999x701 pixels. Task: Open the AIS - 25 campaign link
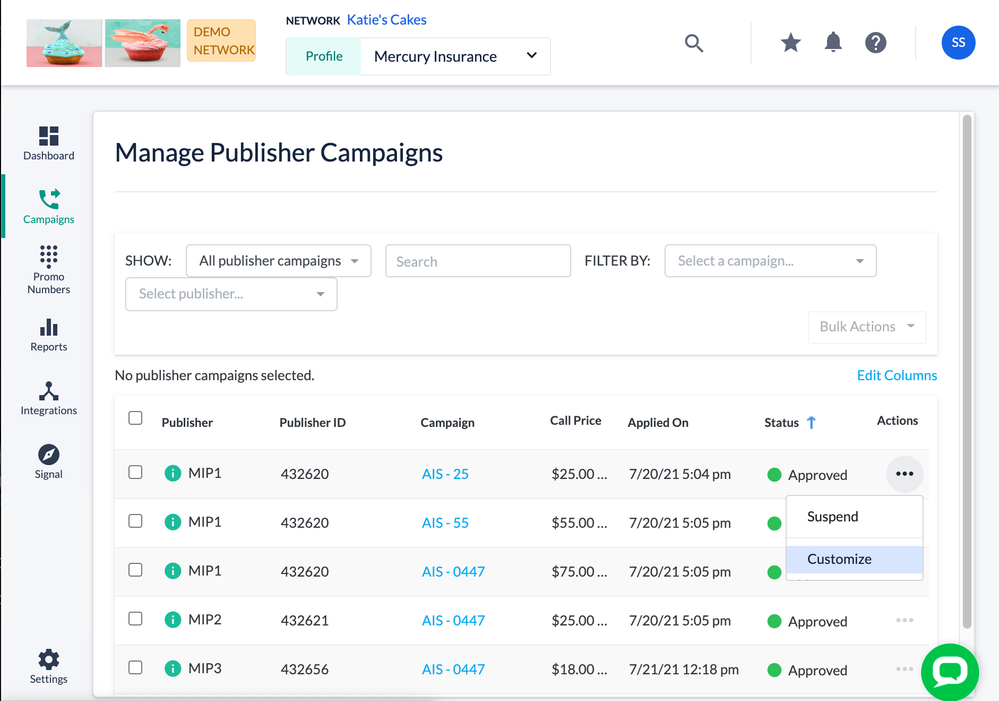click(x=445, y=474)
